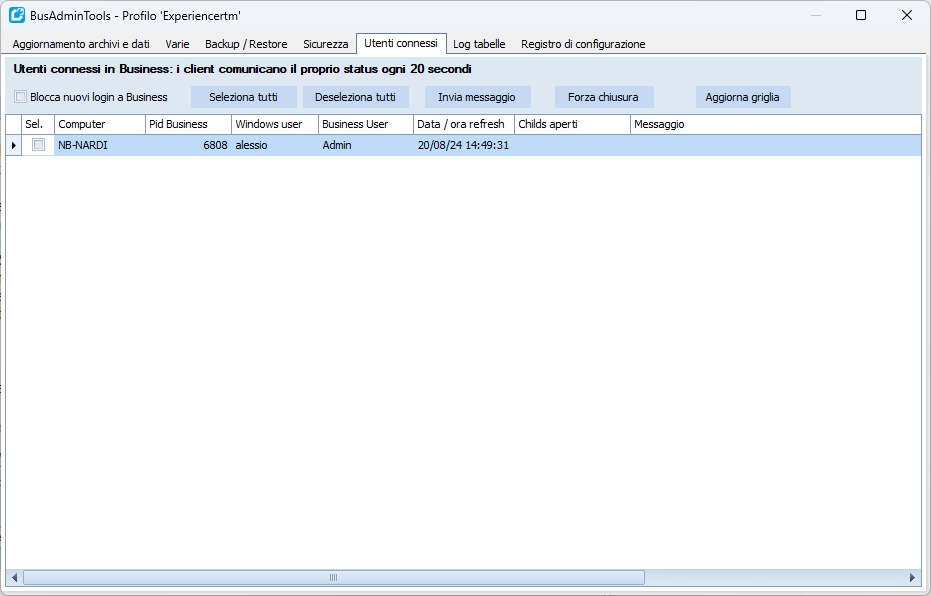The height and width of the screenshot is (596, 931).
Task: Open the Backup / Restore tab
Action: [x=246, y=44]
